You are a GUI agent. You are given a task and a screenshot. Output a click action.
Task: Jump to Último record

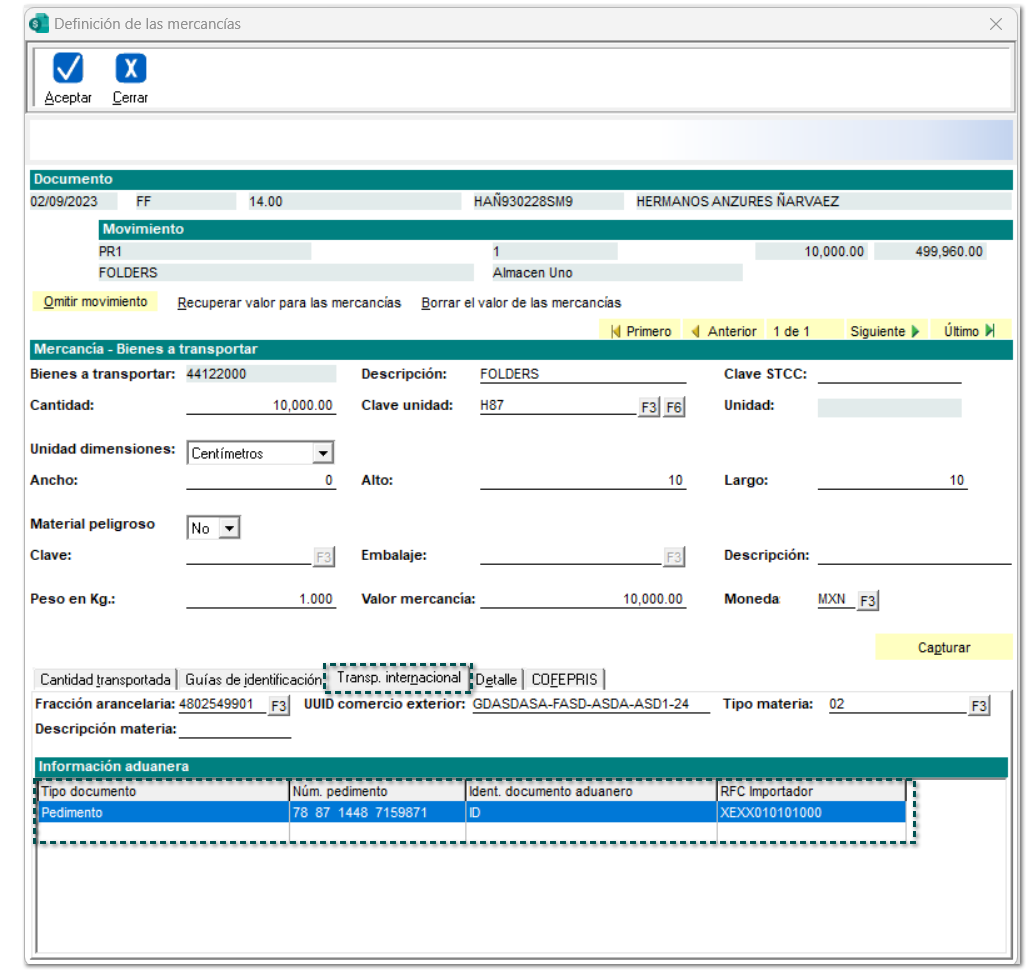pyautogui.click(x=969, y=331)
